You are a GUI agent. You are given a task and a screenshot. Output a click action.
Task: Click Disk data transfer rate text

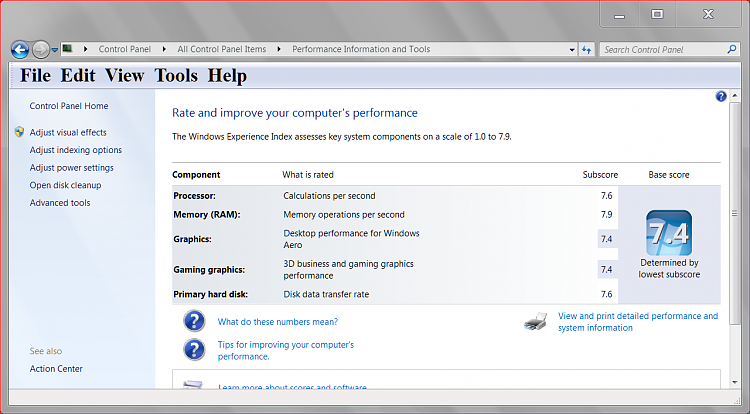point(326,294)
